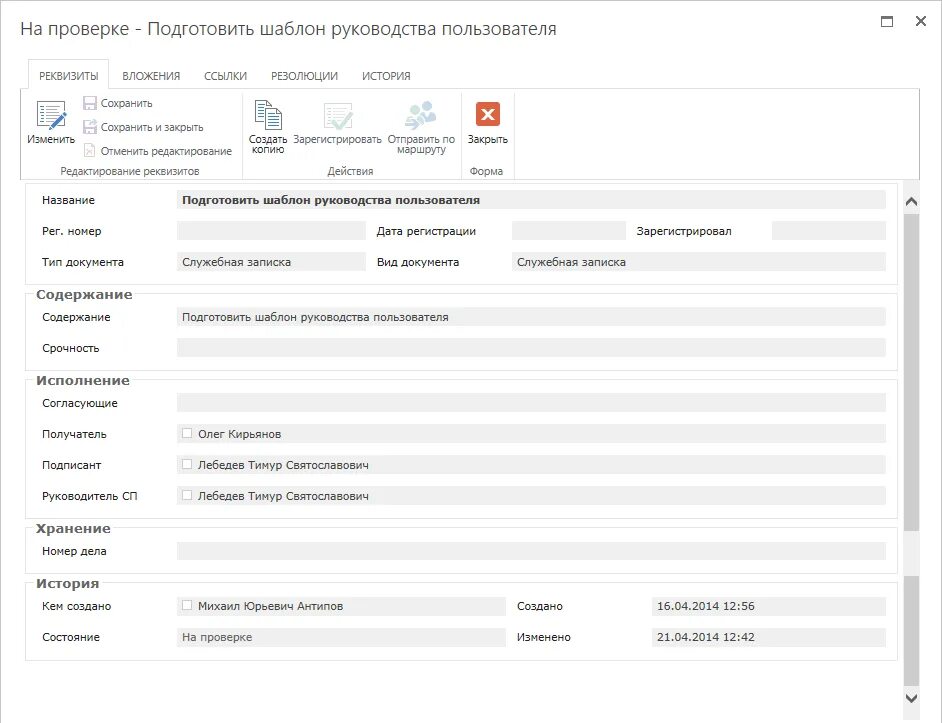Click Лебедев Тимур Святославович in the Подписант row
Image resolution: width=942 pixels, height=723 pixels.
(x=283, y=465)
